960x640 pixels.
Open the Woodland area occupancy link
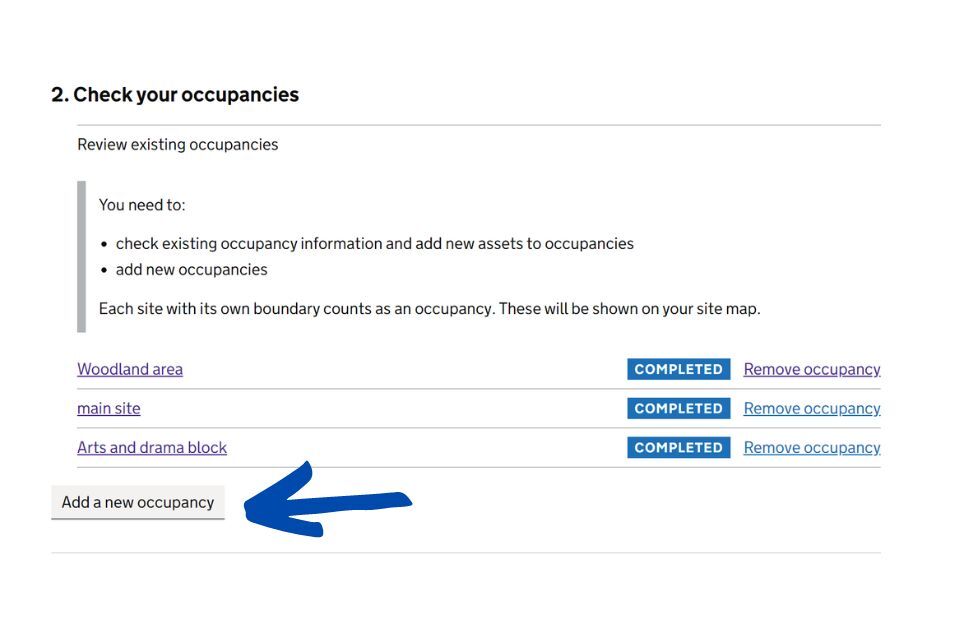[130, 369]
